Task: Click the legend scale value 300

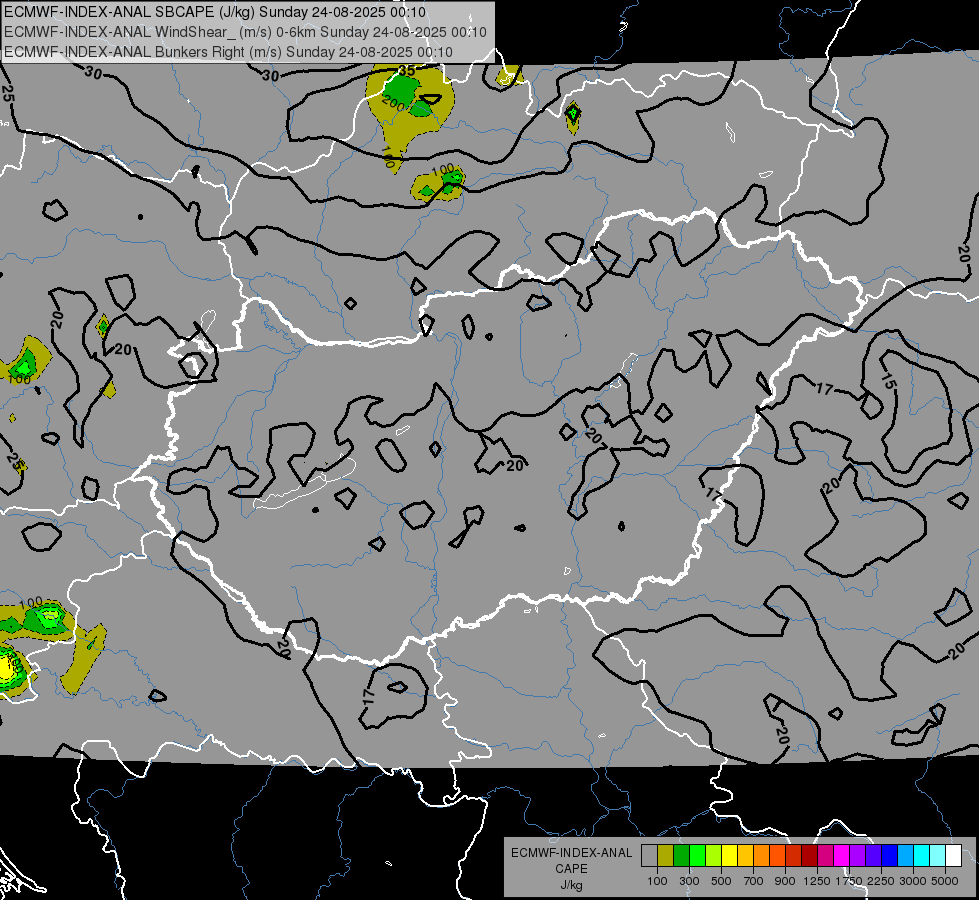Action: click(689, 881)
